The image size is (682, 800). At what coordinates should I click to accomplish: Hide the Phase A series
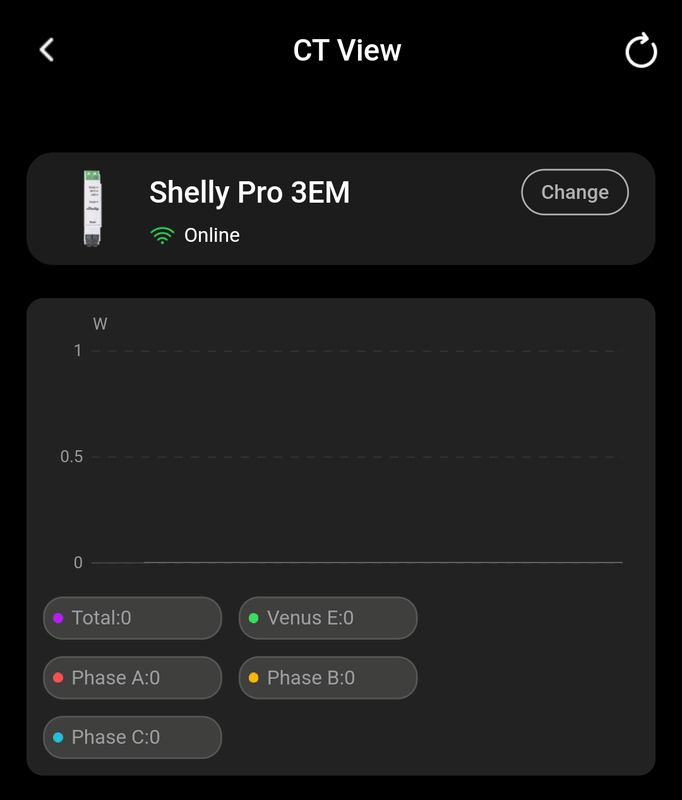132,678
